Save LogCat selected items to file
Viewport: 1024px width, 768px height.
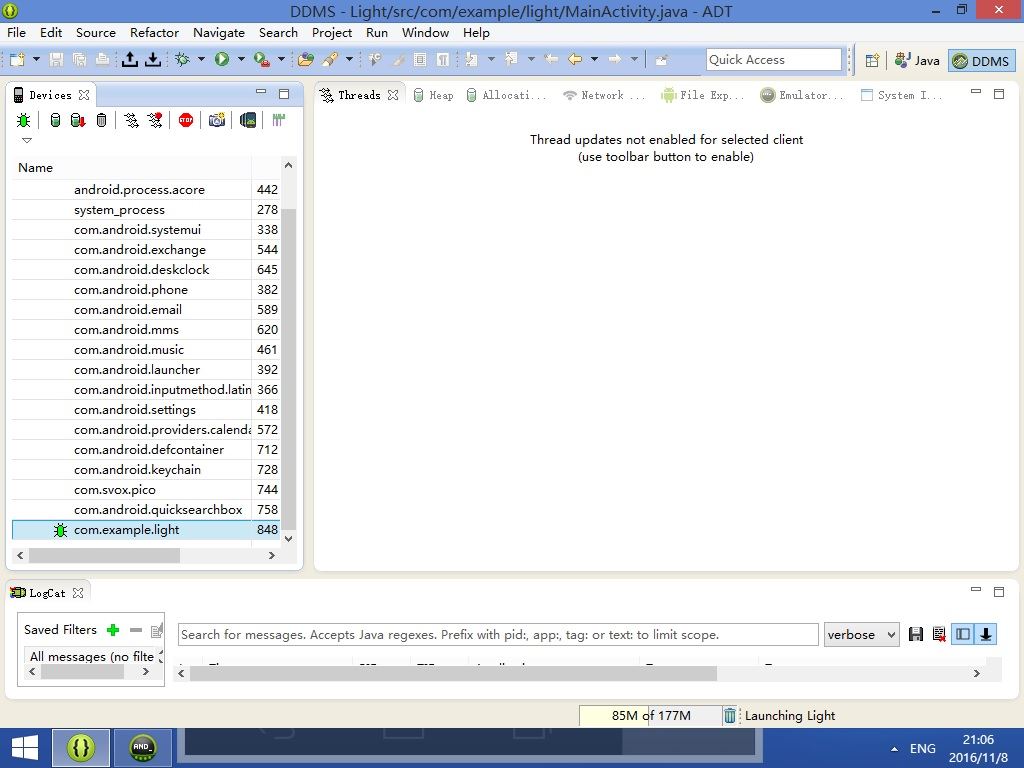pyautogui.click(x=916, y=634)
